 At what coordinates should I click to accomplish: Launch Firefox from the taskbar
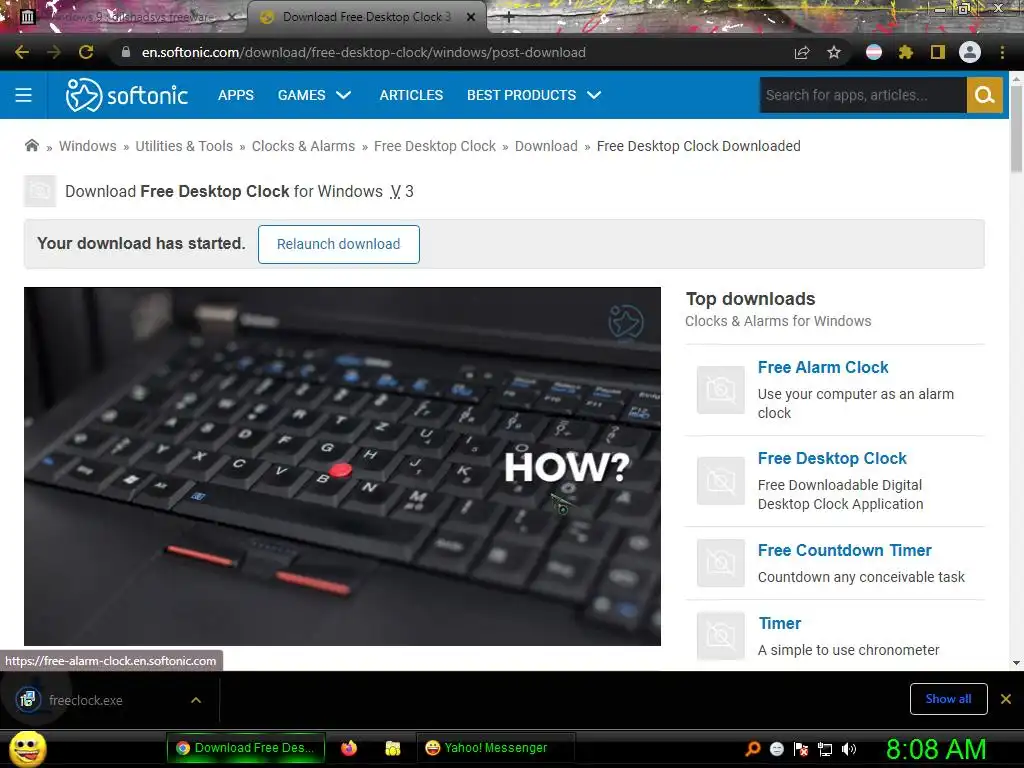(349, 748)
